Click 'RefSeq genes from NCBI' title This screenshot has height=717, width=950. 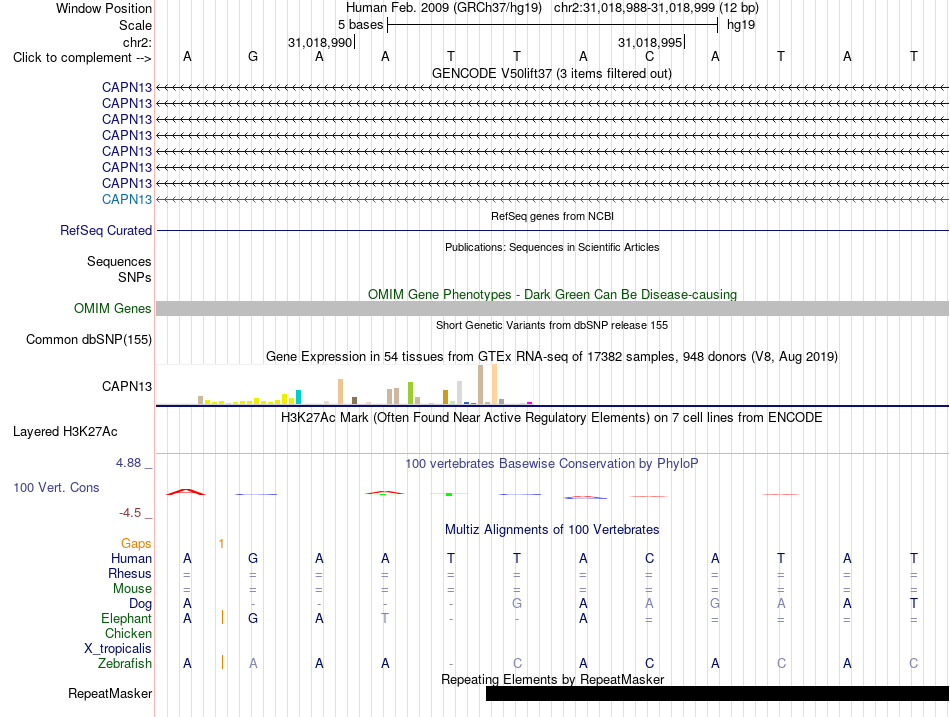(553, 216)
